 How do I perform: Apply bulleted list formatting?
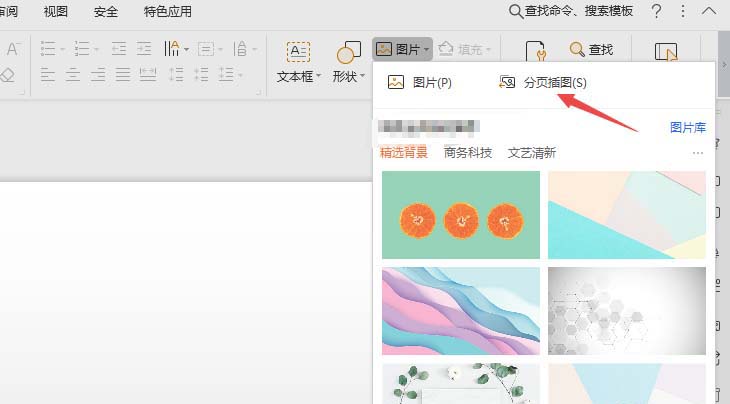(x=48, y=48)
